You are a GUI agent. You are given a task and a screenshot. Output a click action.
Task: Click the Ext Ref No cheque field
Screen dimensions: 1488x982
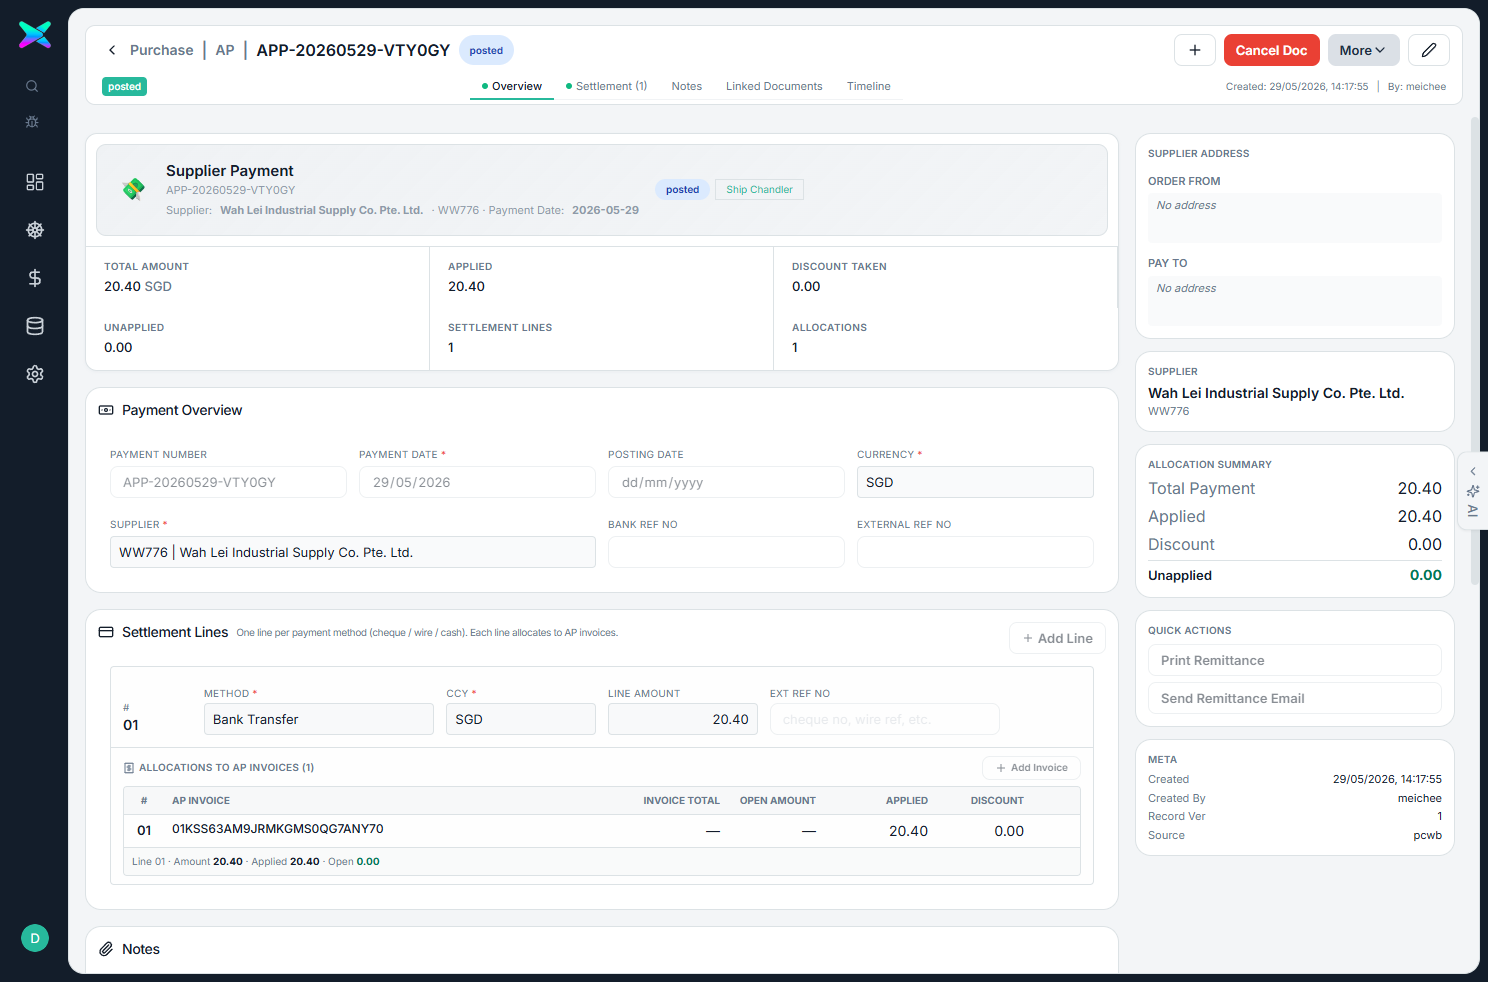coord(885,719)
